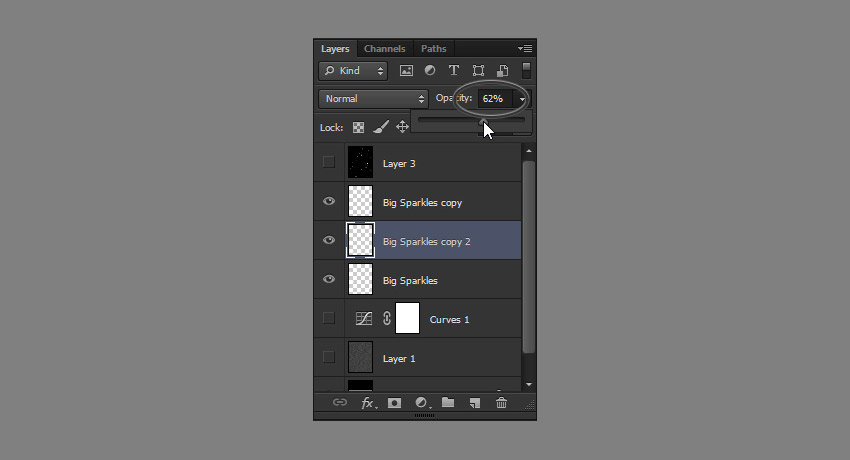Open the Opacity slider dropdown arrow
Viewport: 850px width, 460px height.
(x=521, y=99)
